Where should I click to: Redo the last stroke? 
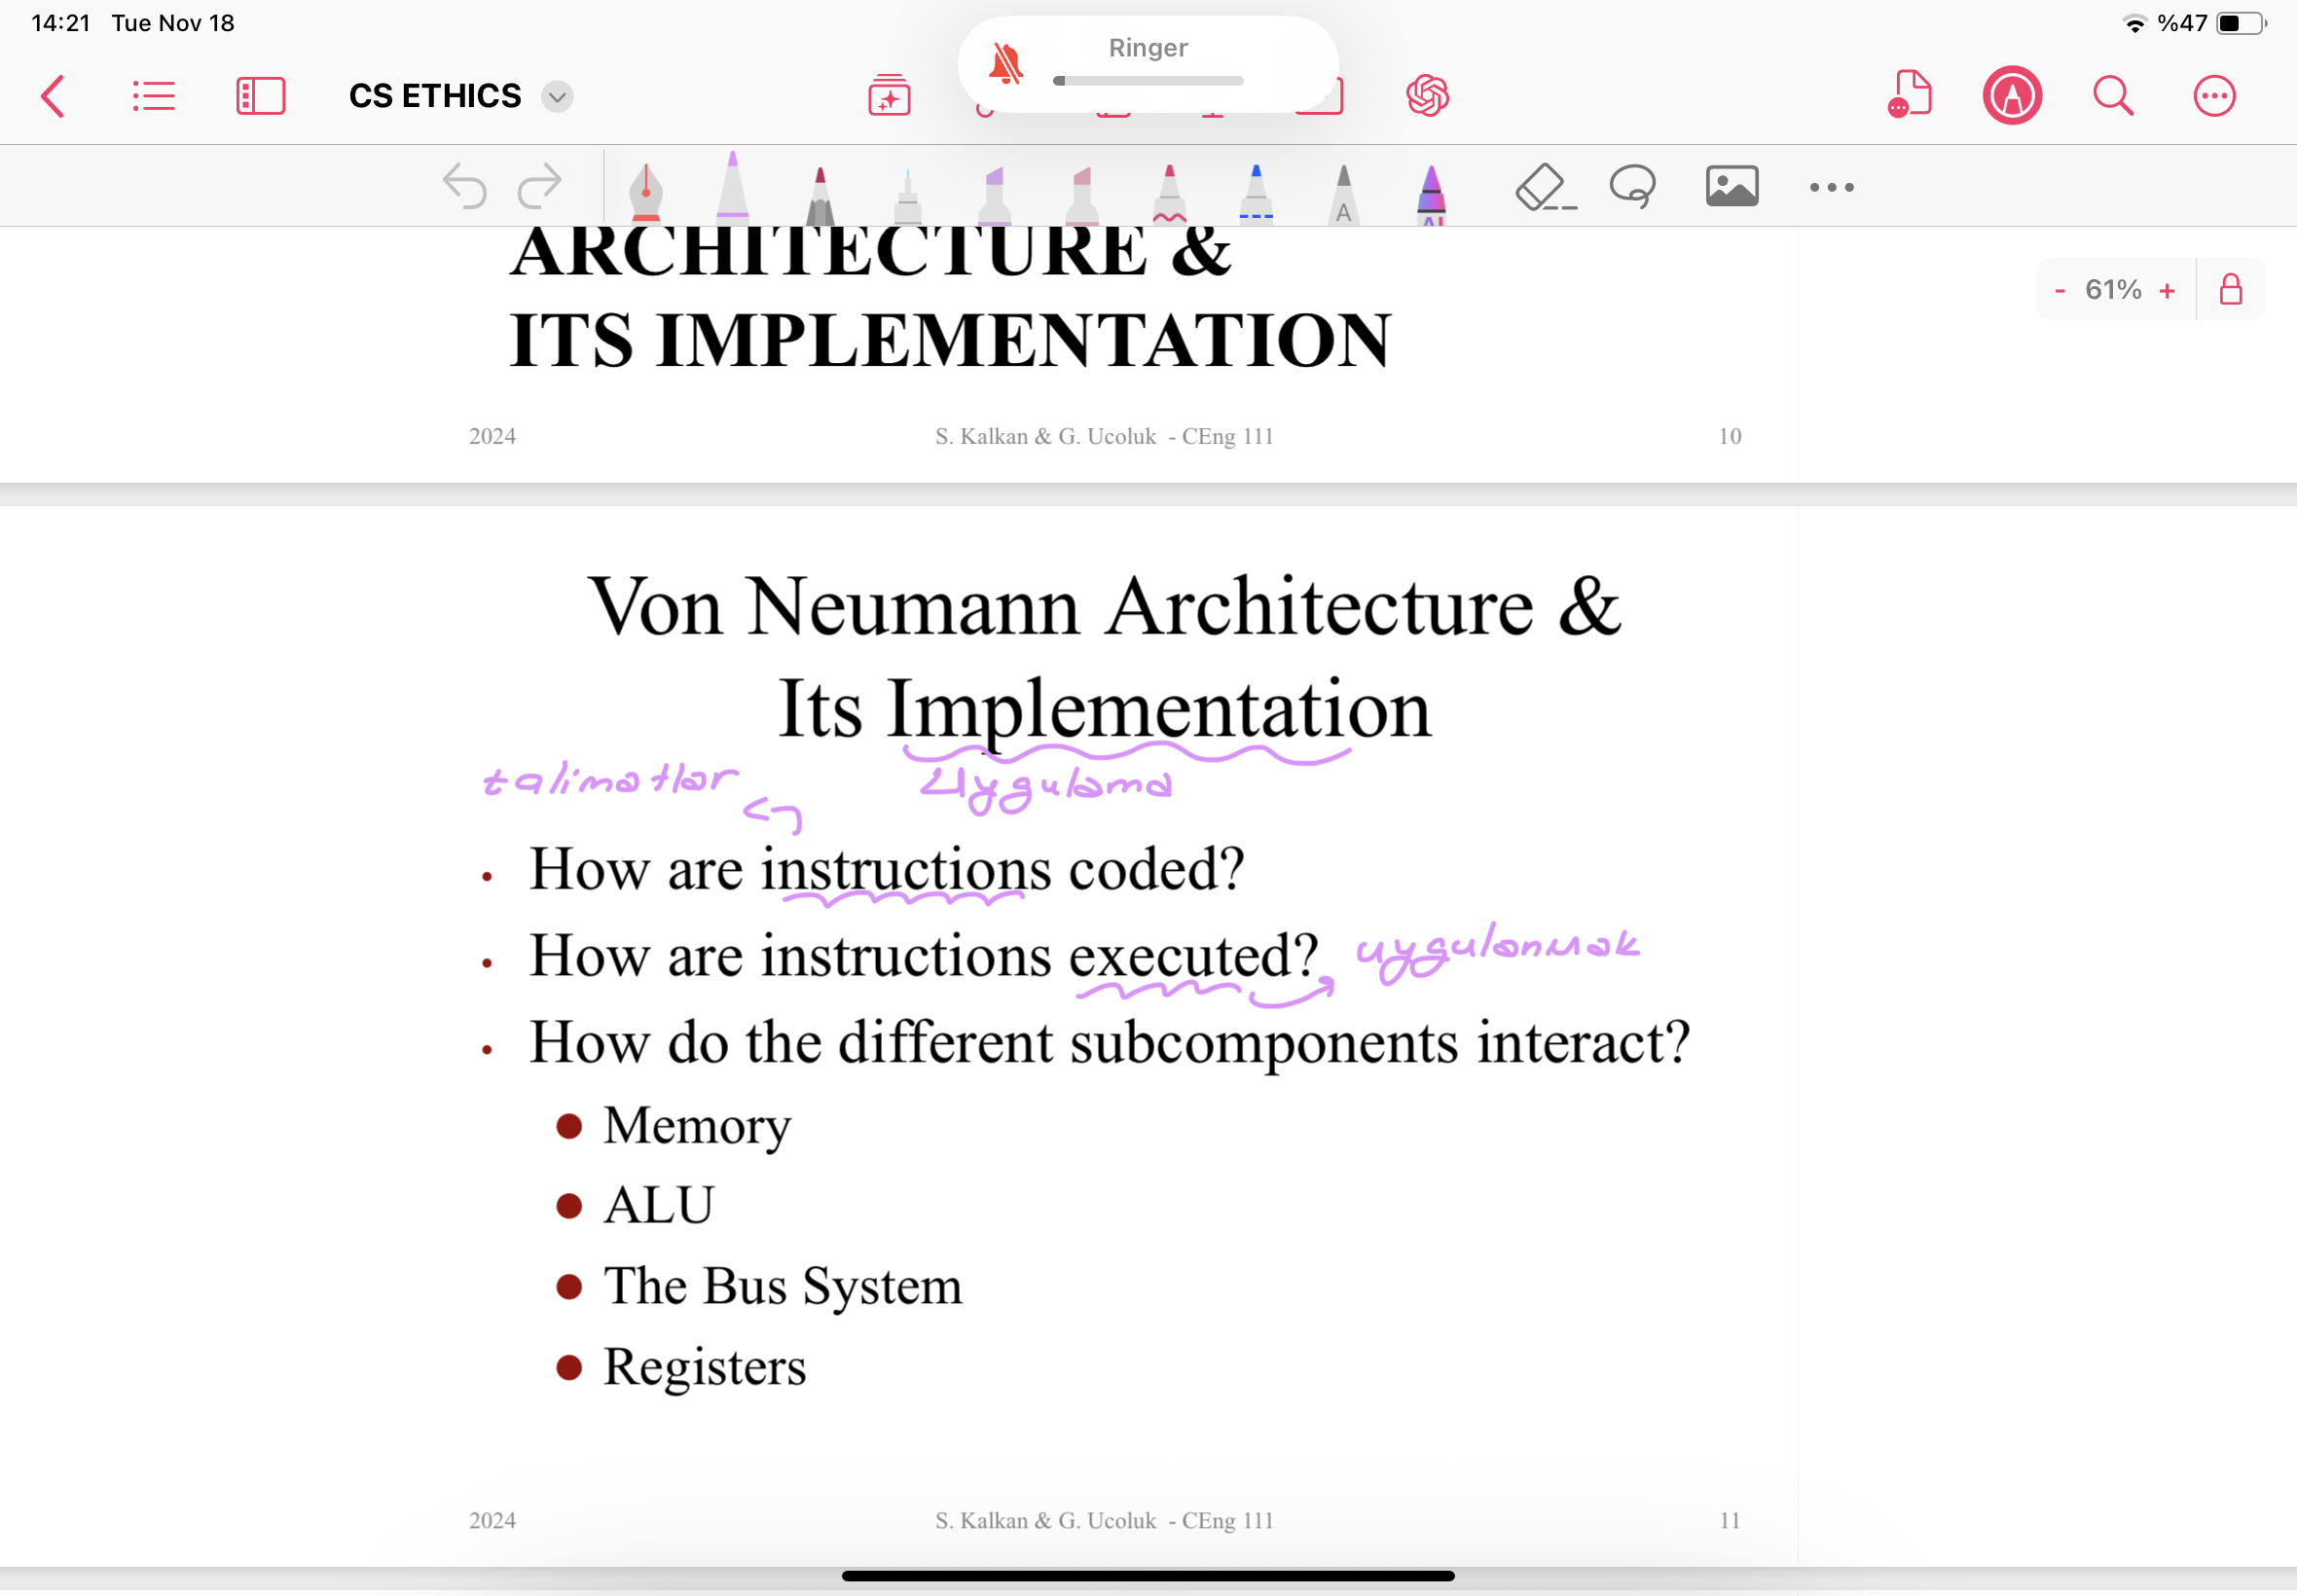540,186
